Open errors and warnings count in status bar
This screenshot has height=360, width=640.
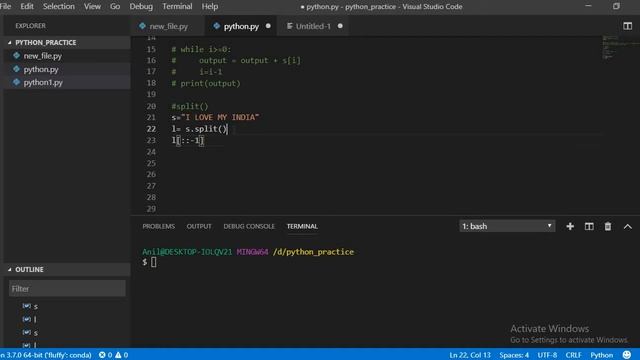pos(113,355)
